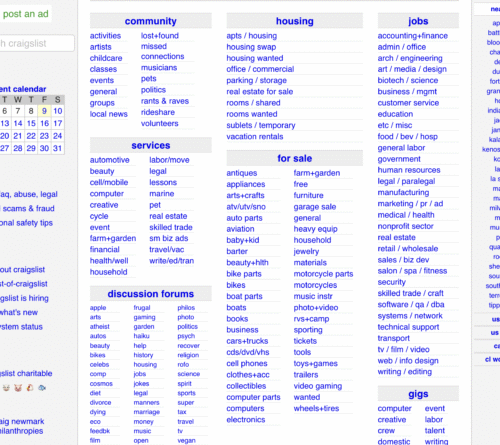Open labor/move services link
The width and height of the screenshot is (500, 445).
[x=169, y=160]
